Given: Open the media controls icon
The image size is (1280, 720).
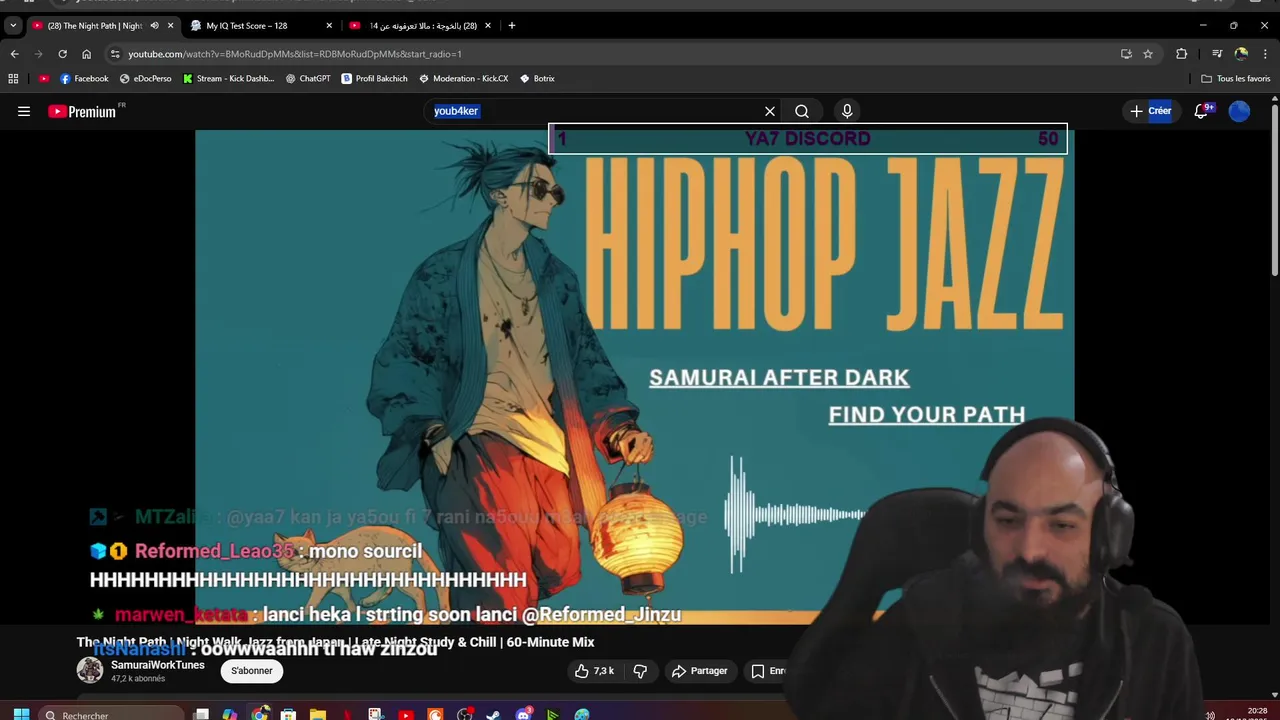Looking at the screenshot, I should (x=1217, y=54).
